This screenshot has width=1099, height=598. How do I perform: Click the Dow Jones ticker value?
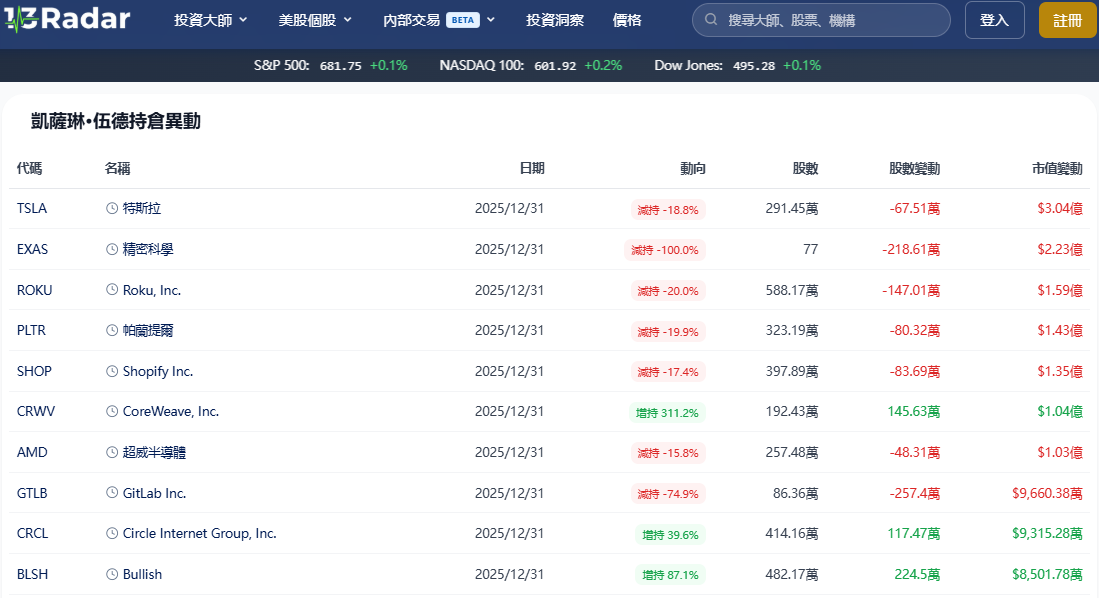[x=754, y=65]
